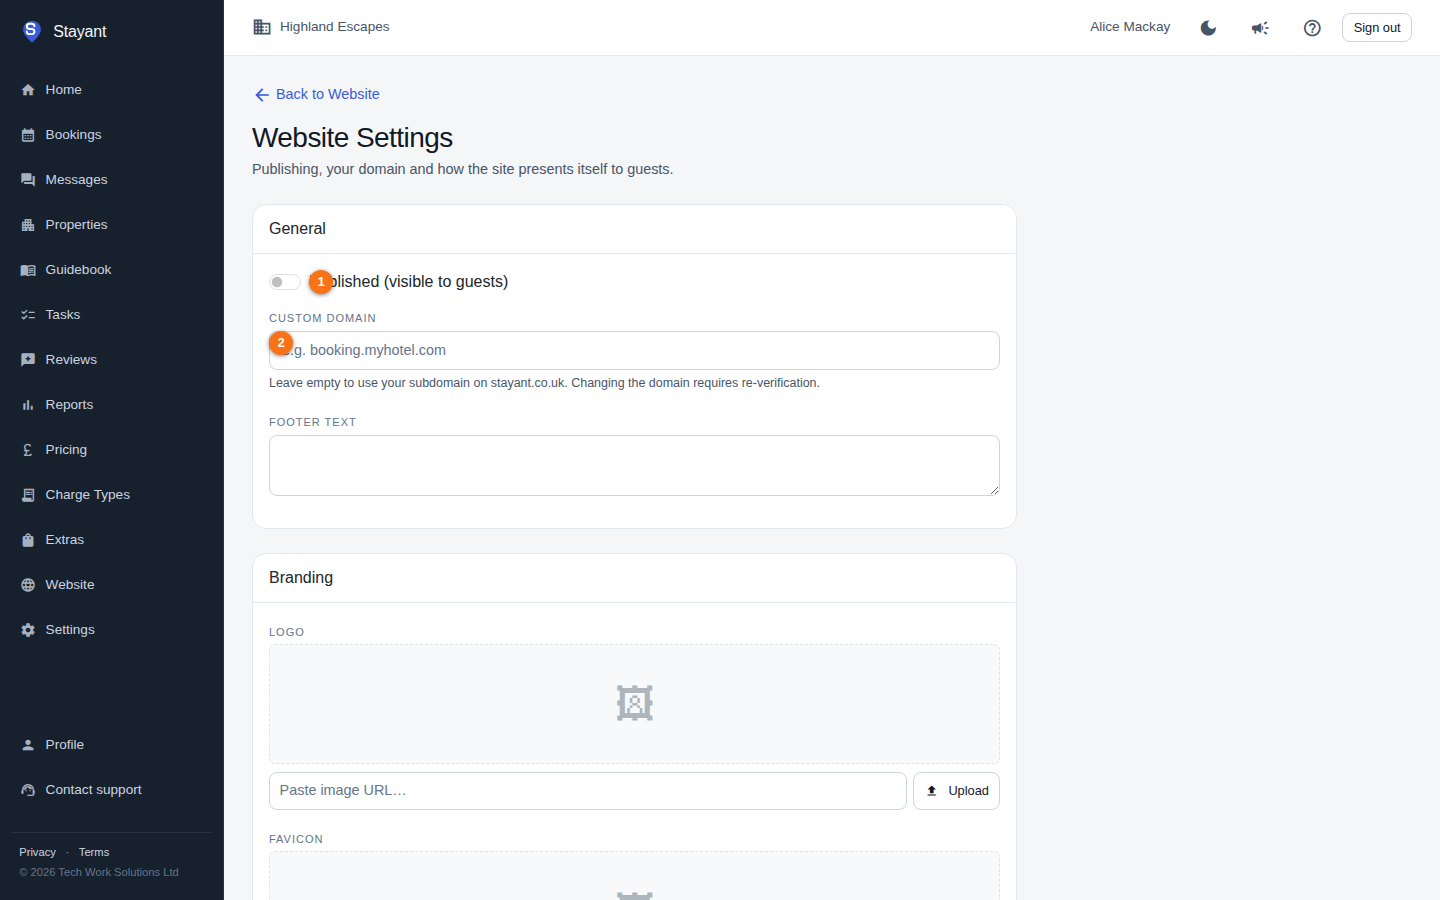Screen dimensions: 1440x900
Task: Click the Highland Escapes property name
Action: click(x=335, y=27)
